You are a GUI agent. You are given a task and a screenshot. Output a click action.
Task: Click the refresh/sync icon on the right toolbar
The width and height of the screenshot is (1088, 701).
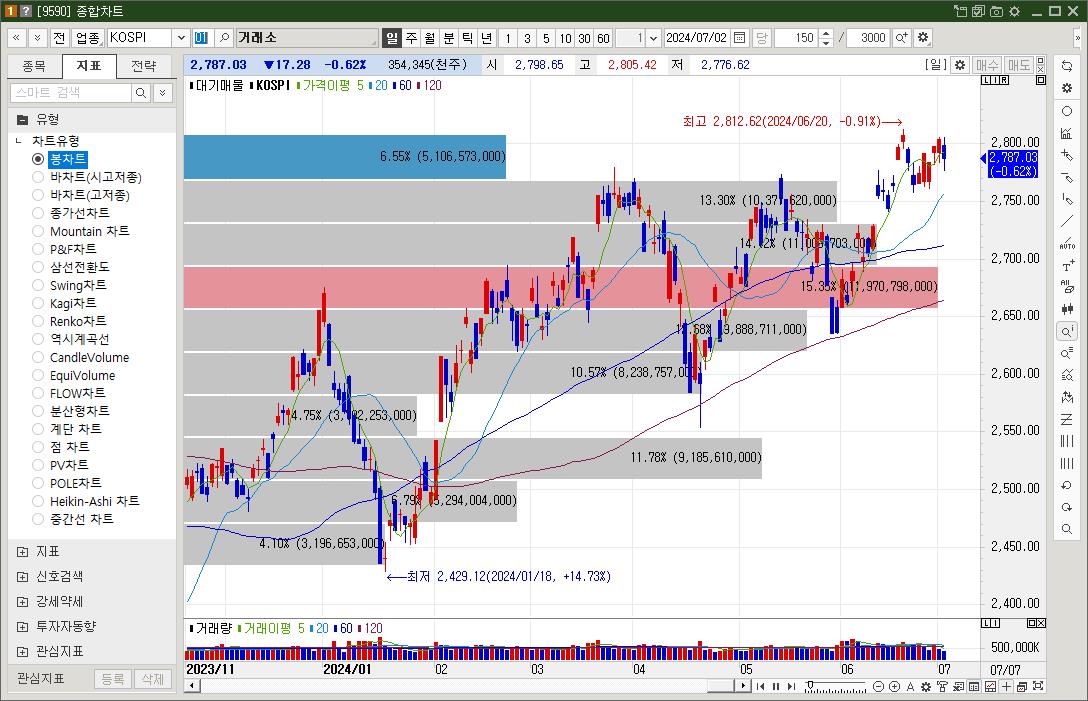(1067, 66)
